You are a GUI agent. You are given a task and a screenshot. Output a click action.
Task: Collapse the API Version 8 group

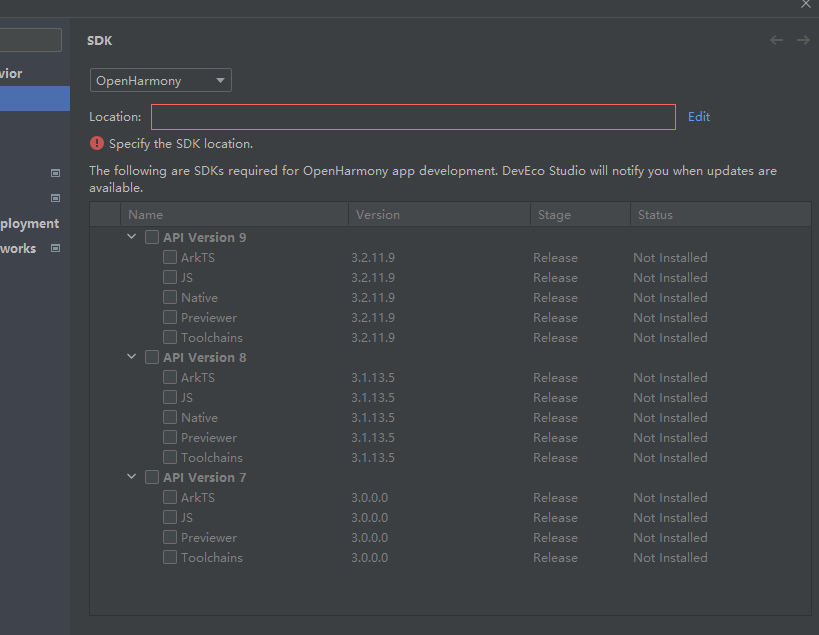tap(132, 358)
